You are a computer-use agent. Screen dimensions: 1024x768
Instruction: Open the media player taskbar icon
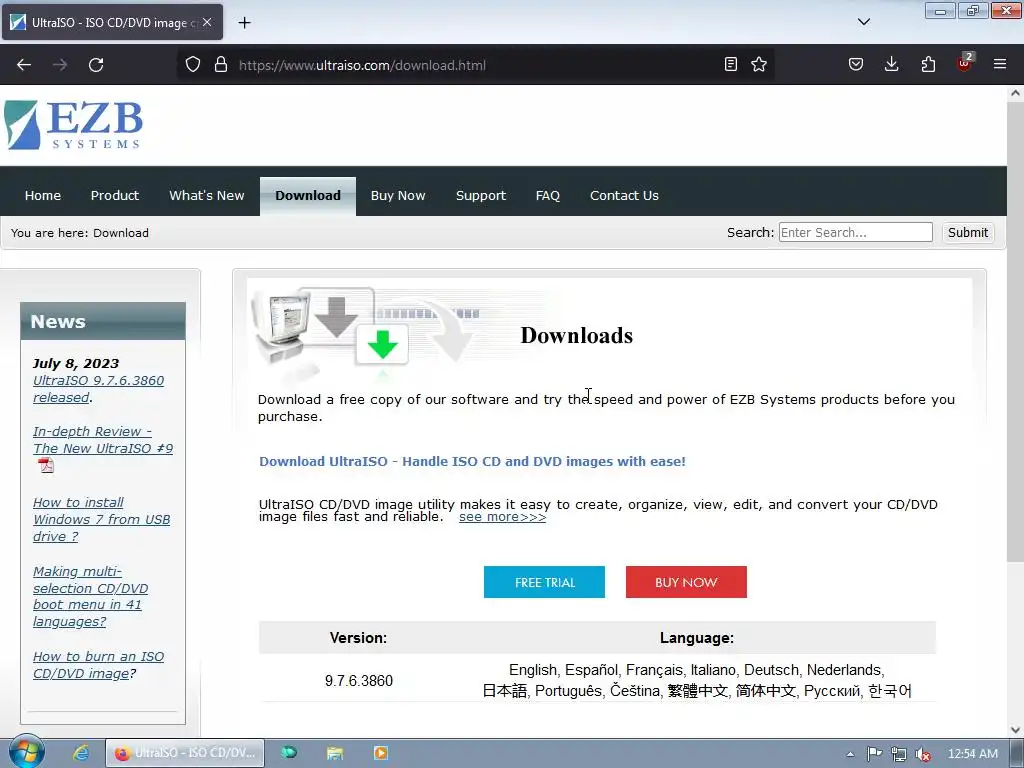381,753
